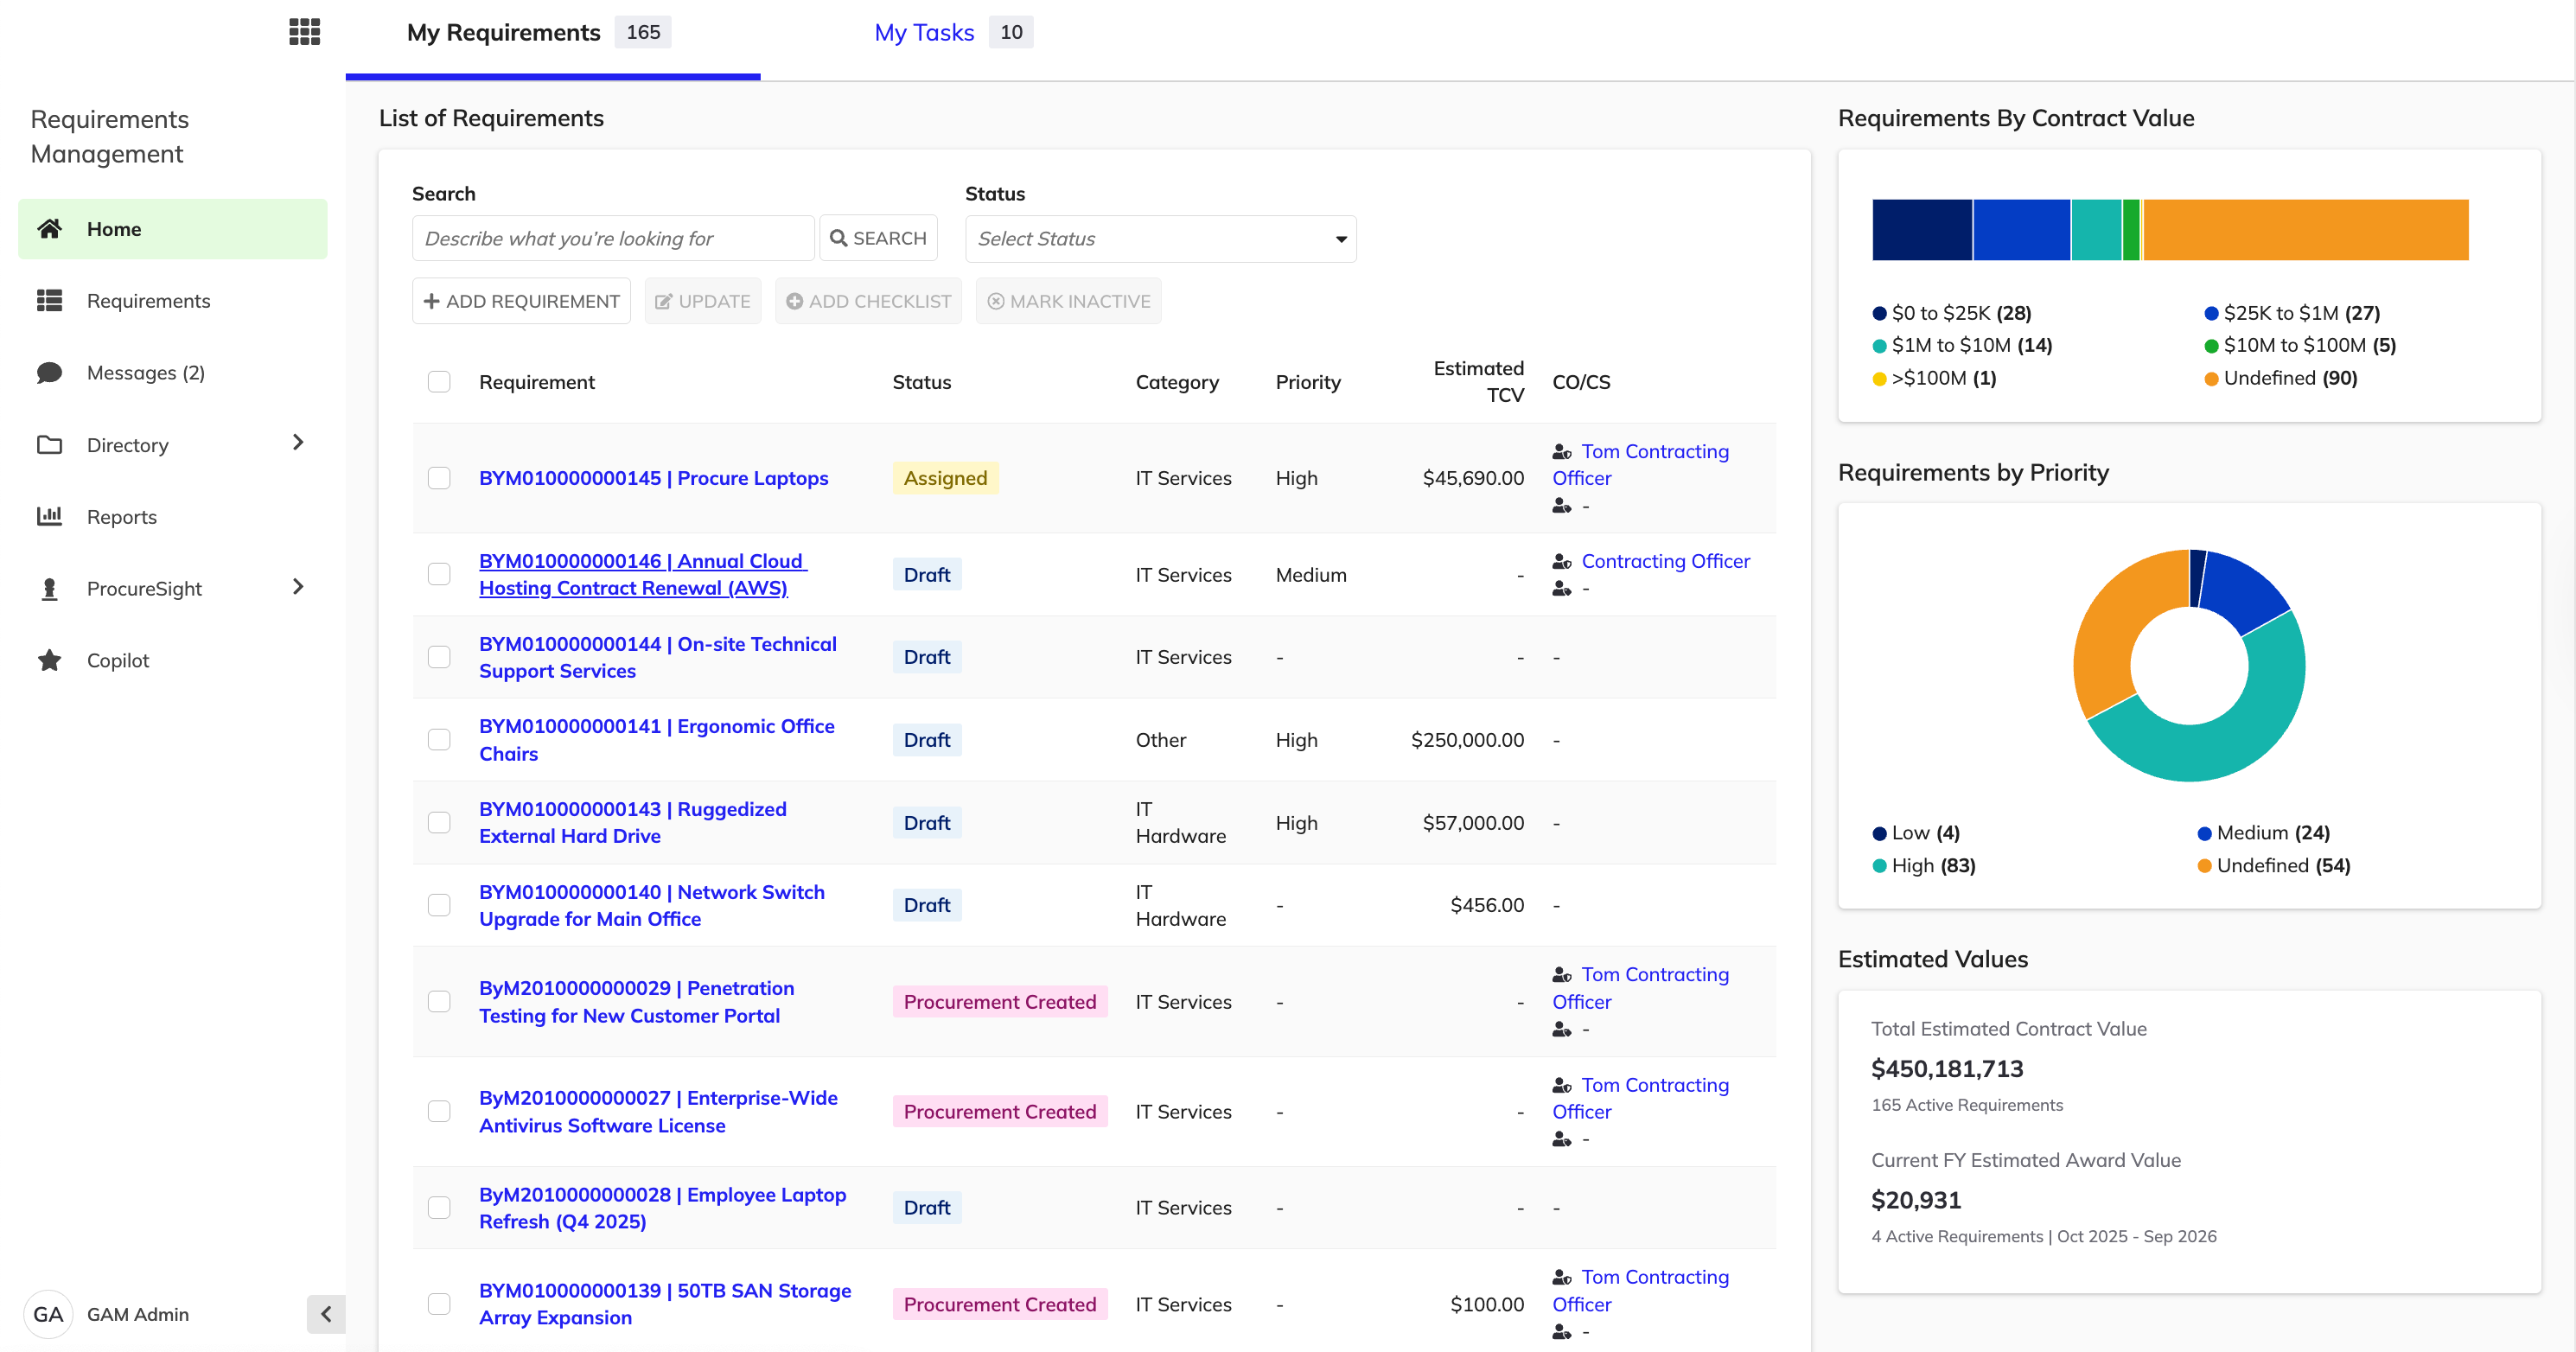Click the x-circle icon on MARK INACTIVE
Image resolution: width=2576 pixels, height=1352 pixels.
[996, 301]
